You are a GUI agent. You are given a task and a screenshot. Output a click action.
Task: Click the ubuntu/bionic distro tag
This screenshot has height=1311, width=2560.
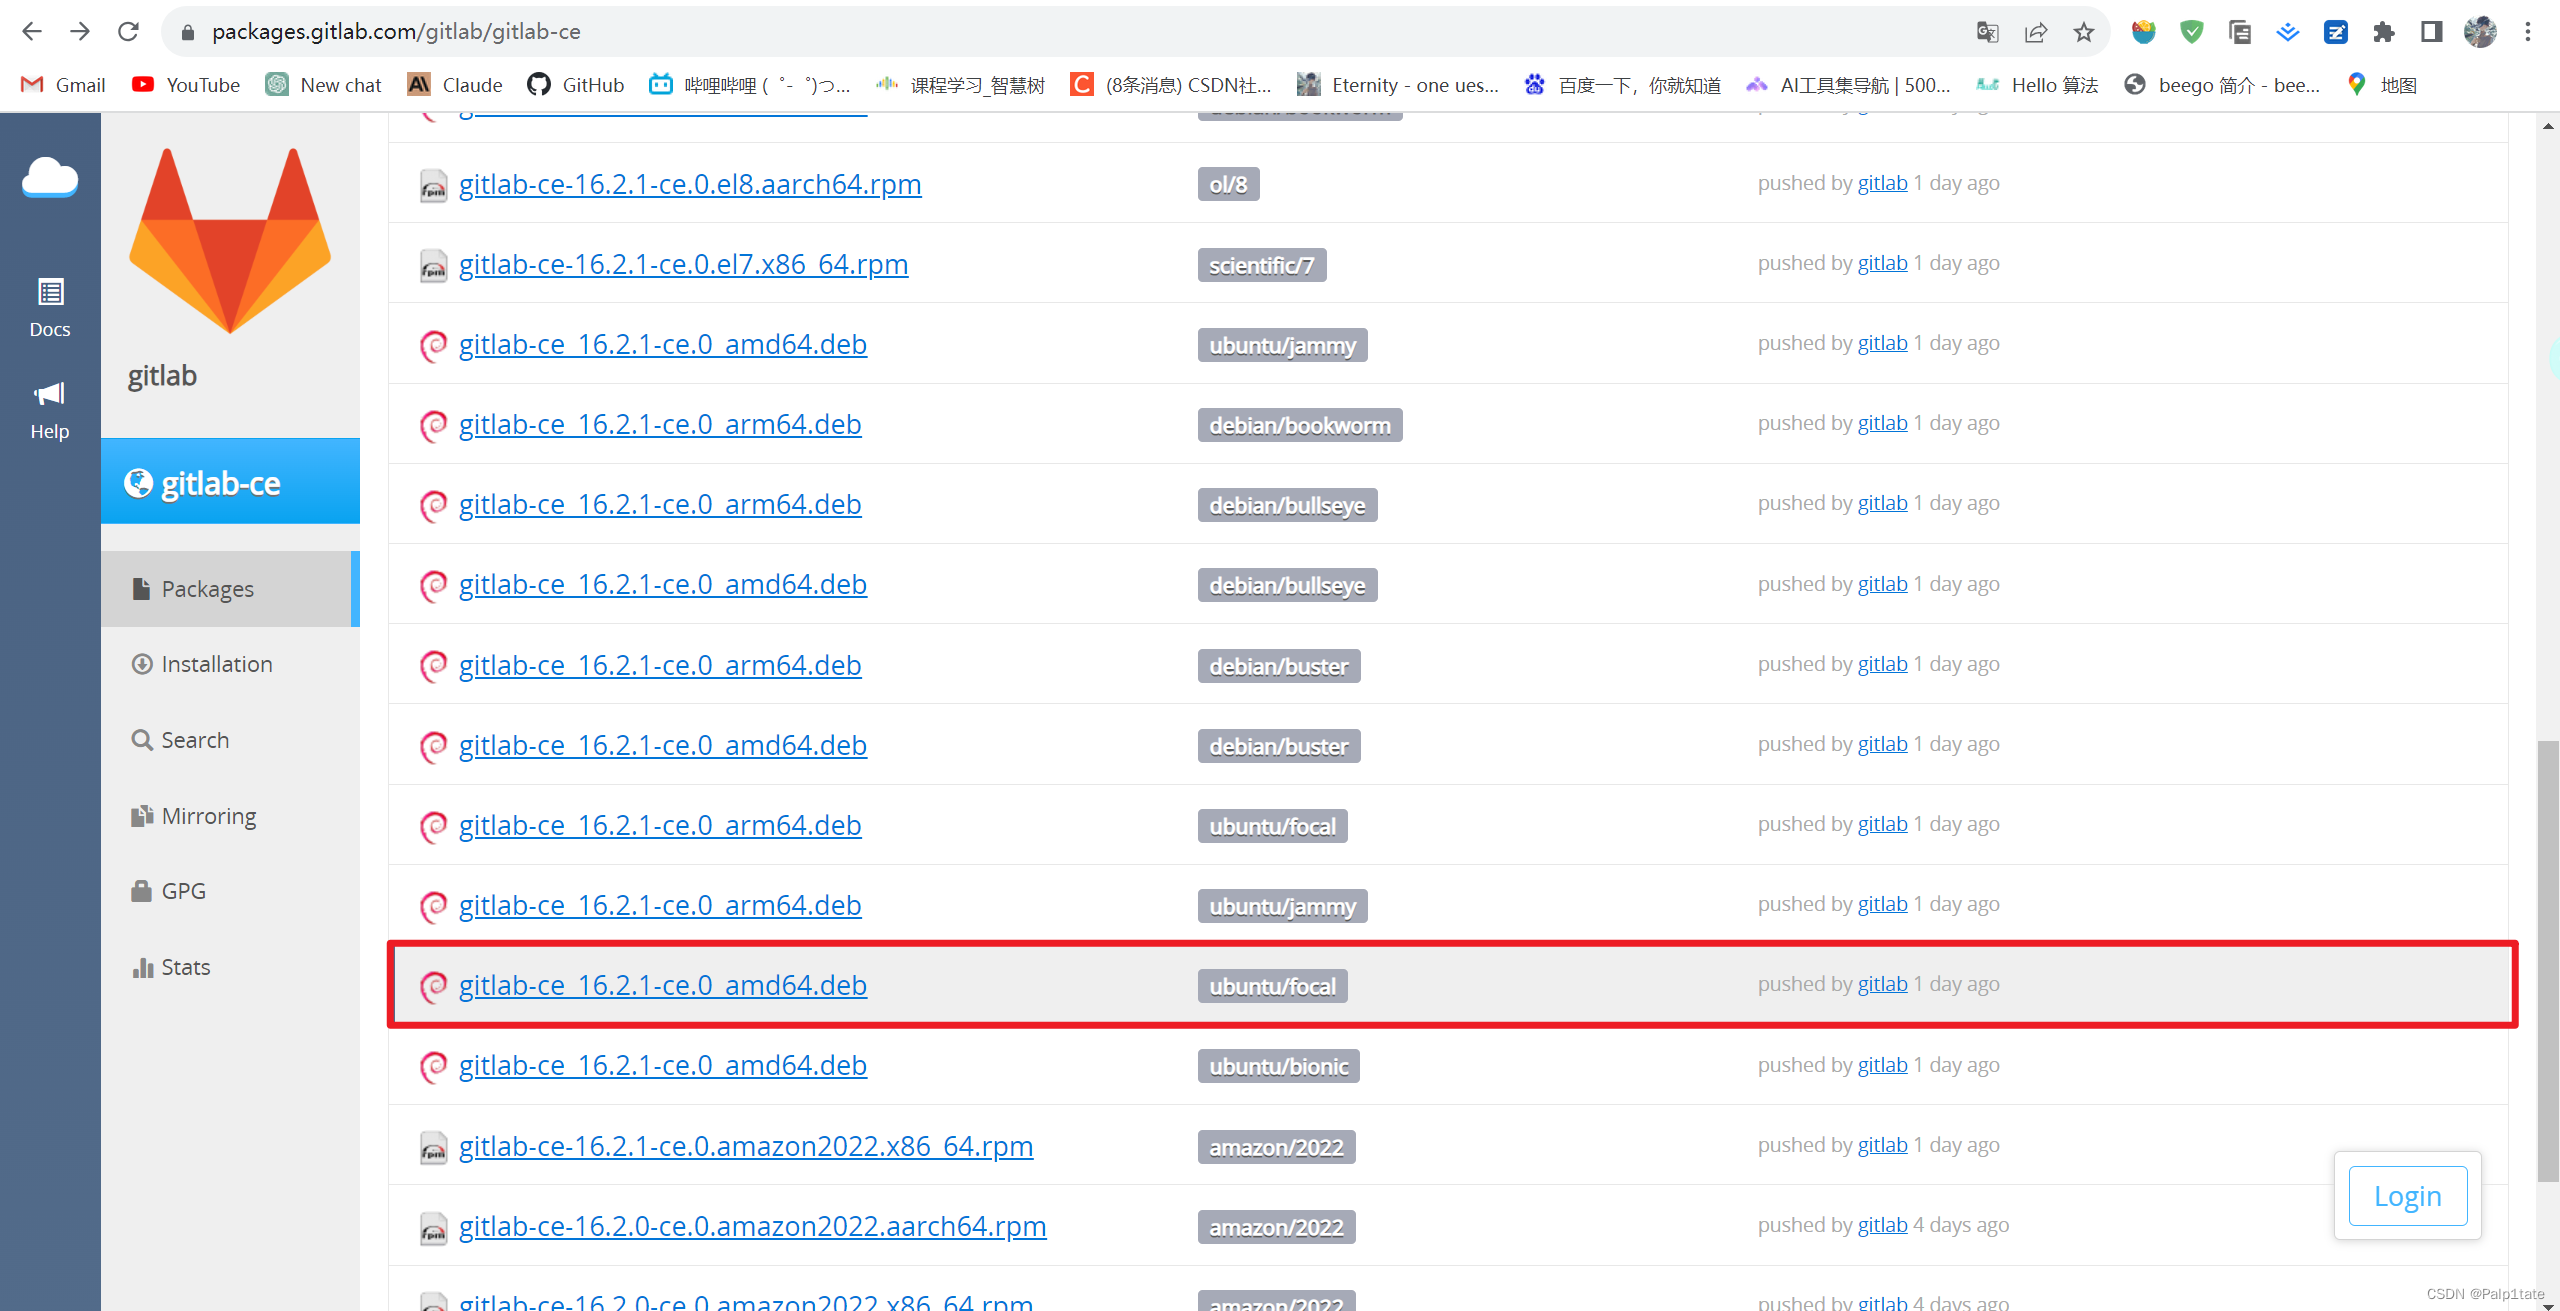pyautogui.click(x=1278, y=1066)
